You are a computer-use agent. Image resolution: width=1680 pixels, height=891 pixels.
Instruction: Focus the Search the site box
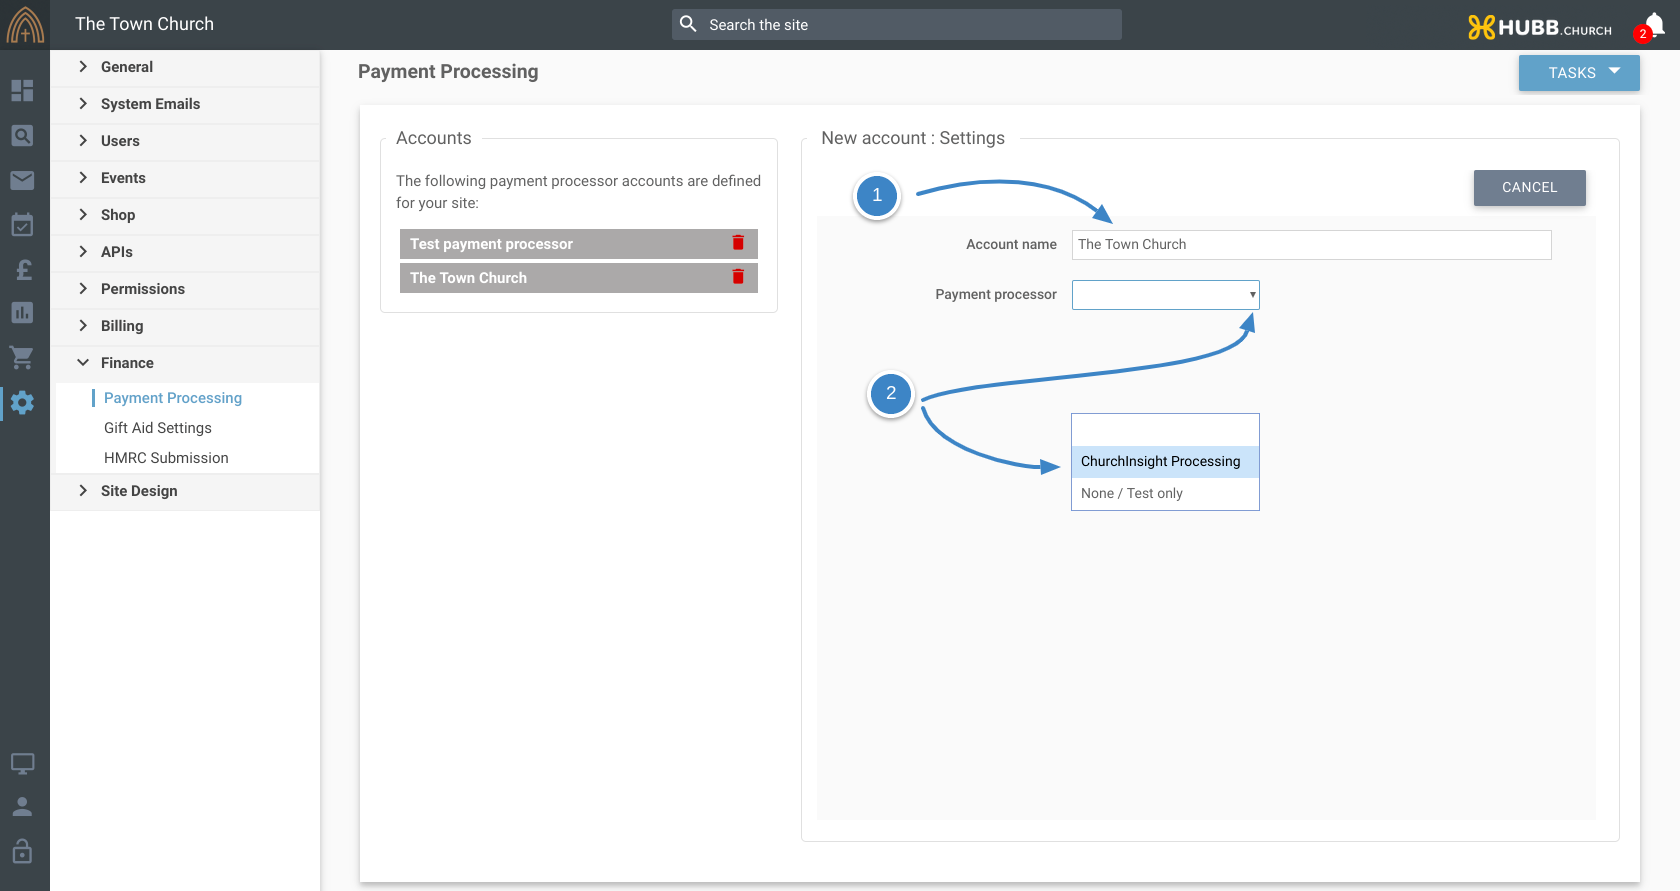pos(897,25)
